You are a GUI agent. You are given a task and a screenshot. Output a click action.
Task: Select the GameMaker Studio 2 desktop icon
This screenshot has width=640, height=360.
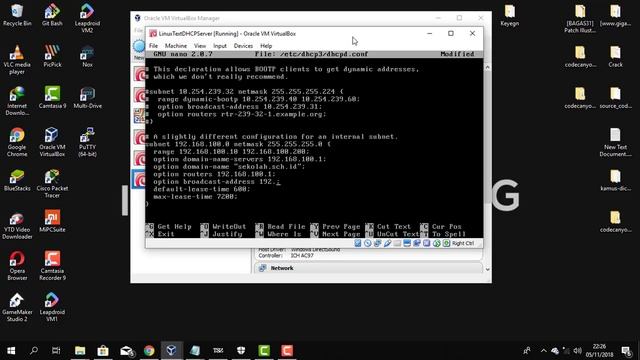coord(17,307)
